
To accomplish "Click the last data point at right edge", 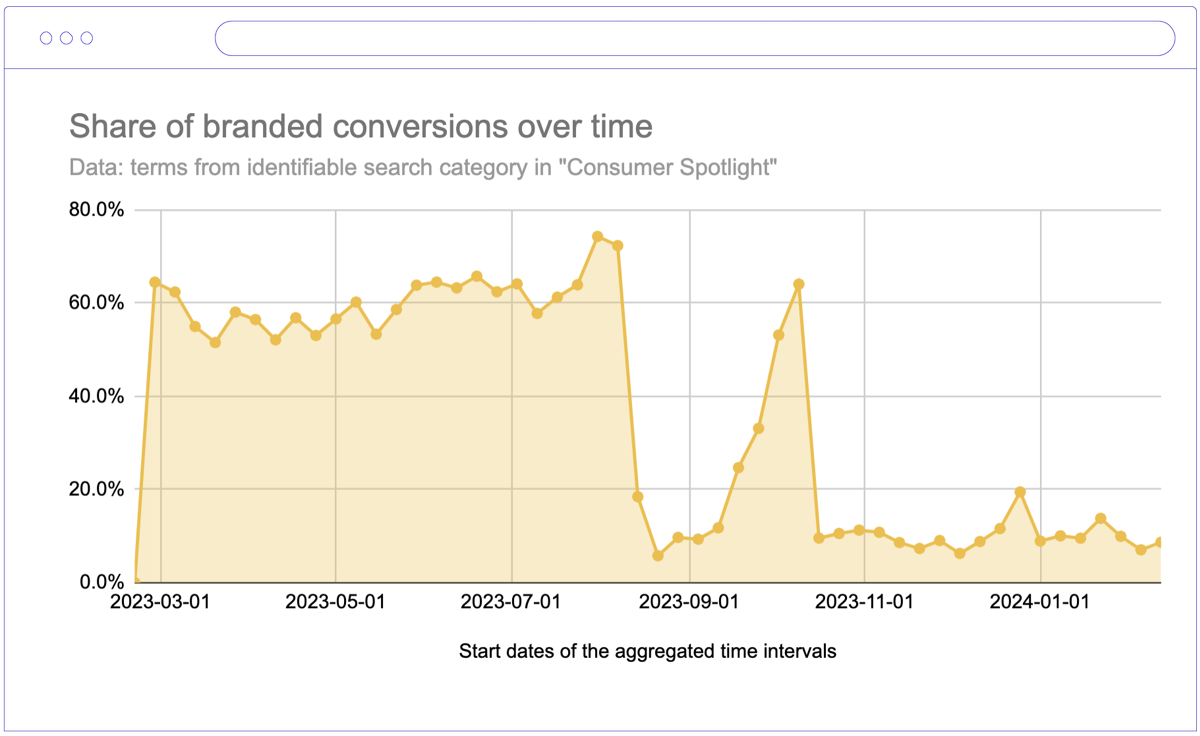I will click(x=1160, y=543).
